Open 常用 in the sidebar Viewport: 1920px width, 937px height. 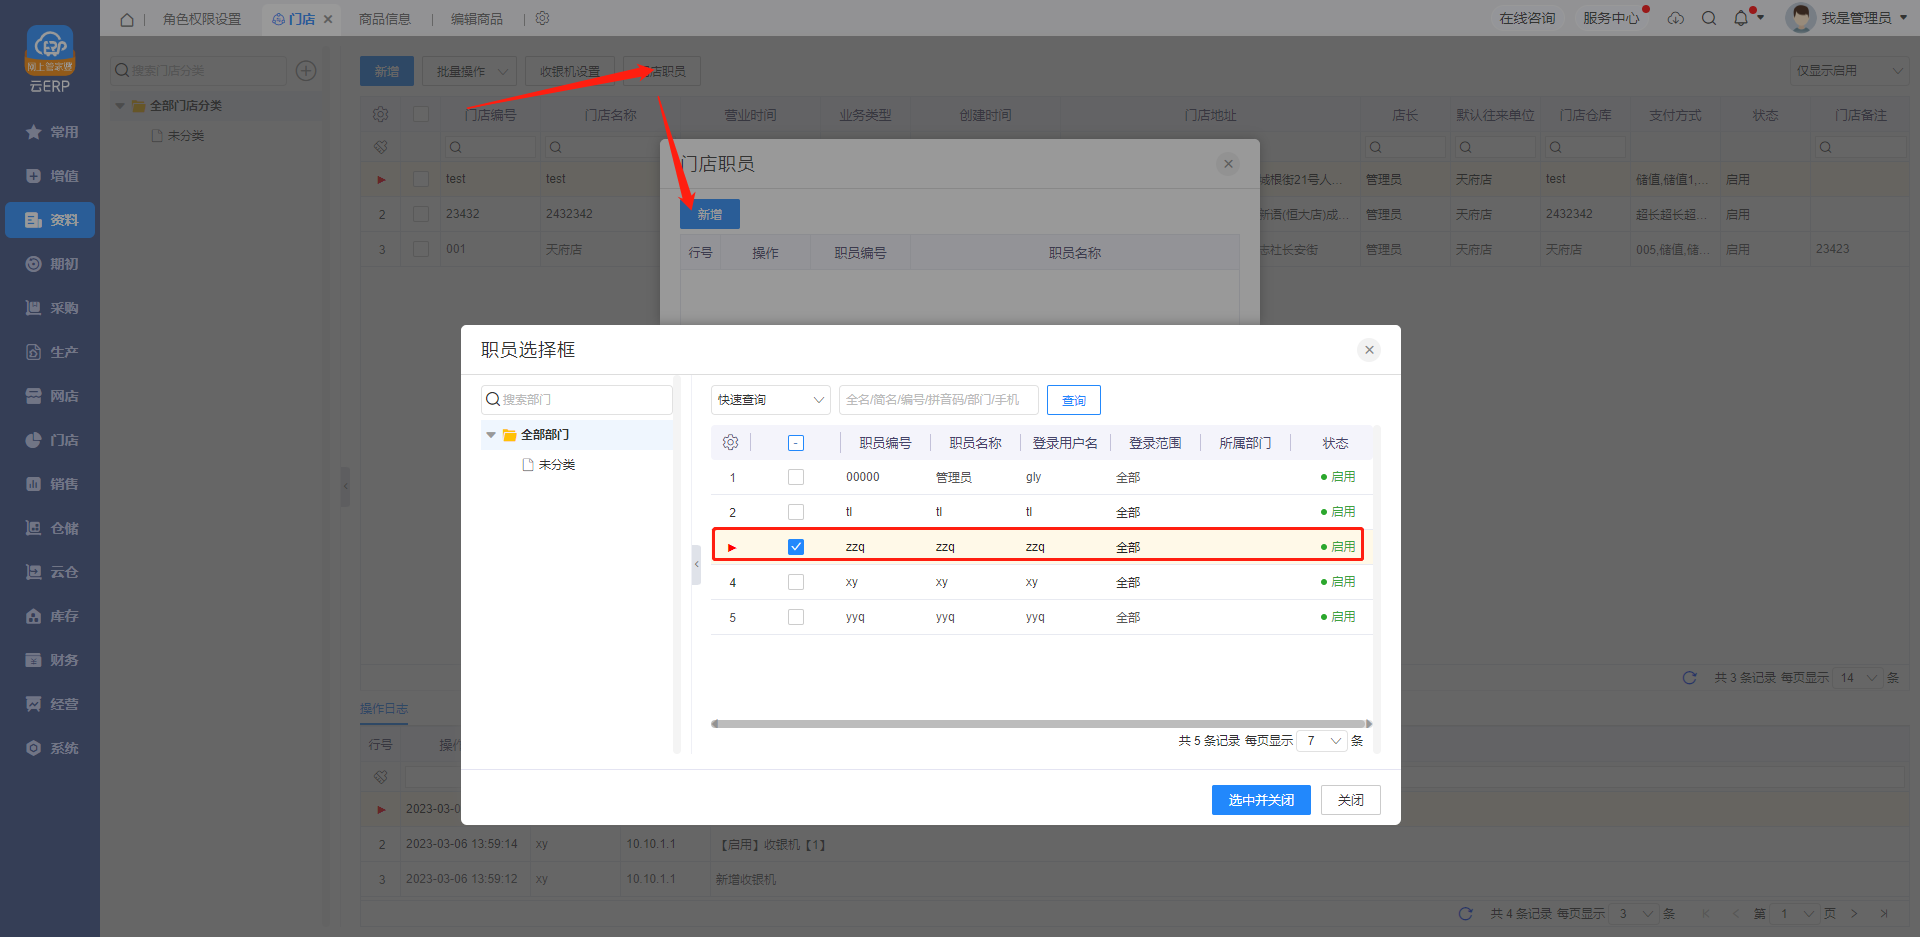[x=50, y=132]
